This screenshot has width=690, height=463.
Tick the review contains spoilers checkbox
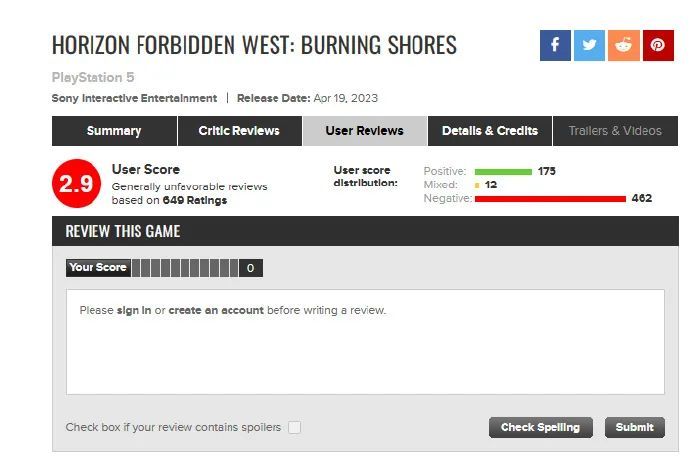[x=294, y=427]
